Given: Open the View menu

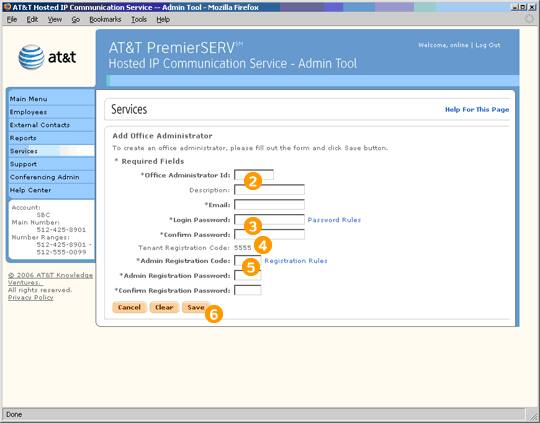Looking at the screenshot, I should (x=55, y=20).
